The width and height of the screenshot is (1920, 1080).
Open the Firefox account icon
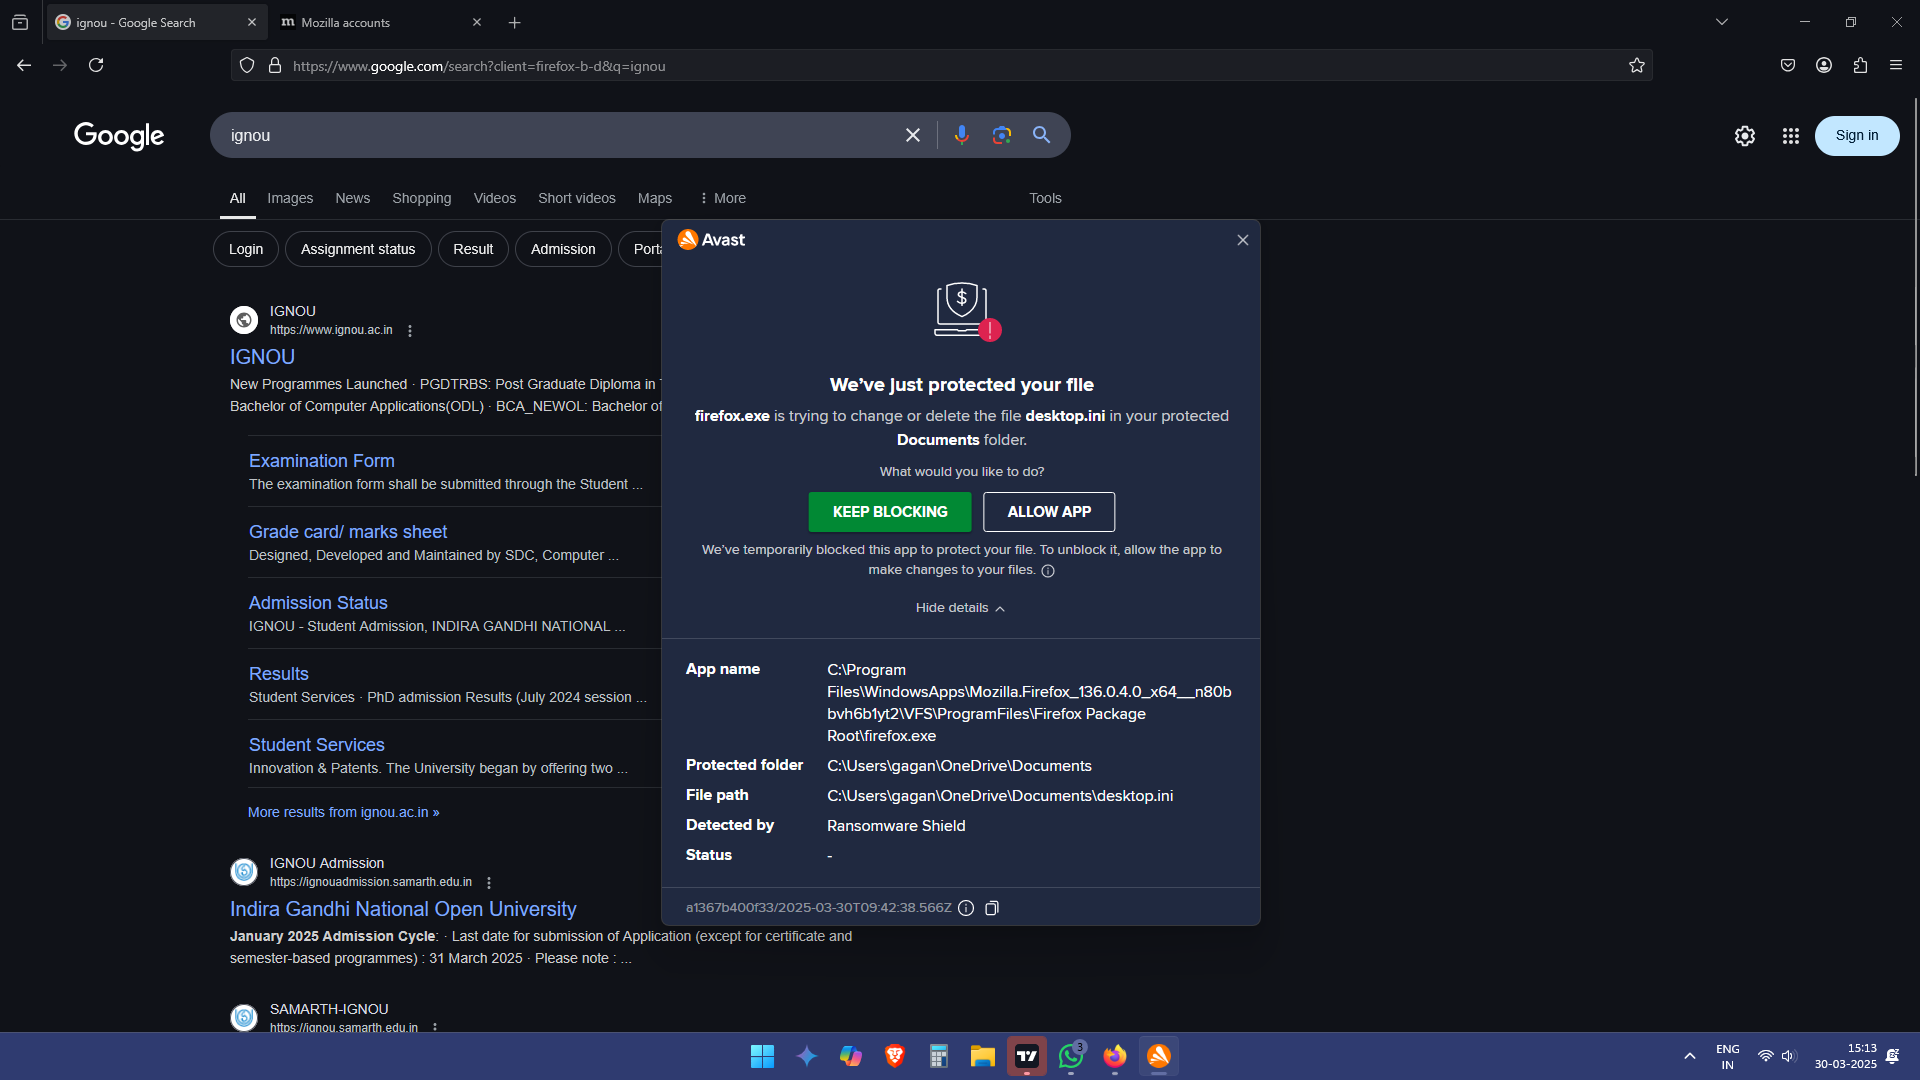click(x=1824, y=65)
